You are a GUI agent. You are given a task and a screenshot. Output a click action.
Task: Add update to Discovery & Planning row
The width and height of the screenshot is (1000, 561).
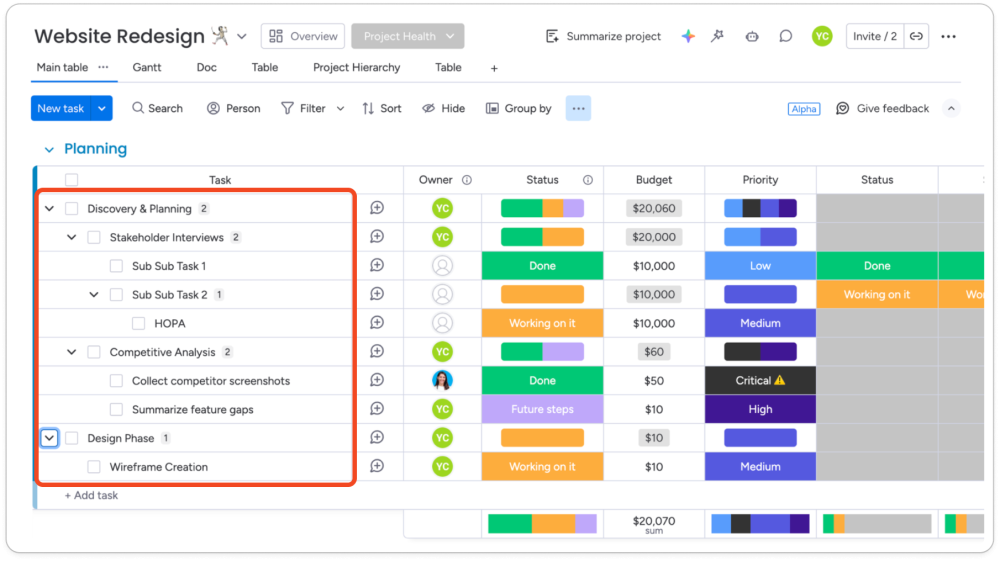click(377, 208)
